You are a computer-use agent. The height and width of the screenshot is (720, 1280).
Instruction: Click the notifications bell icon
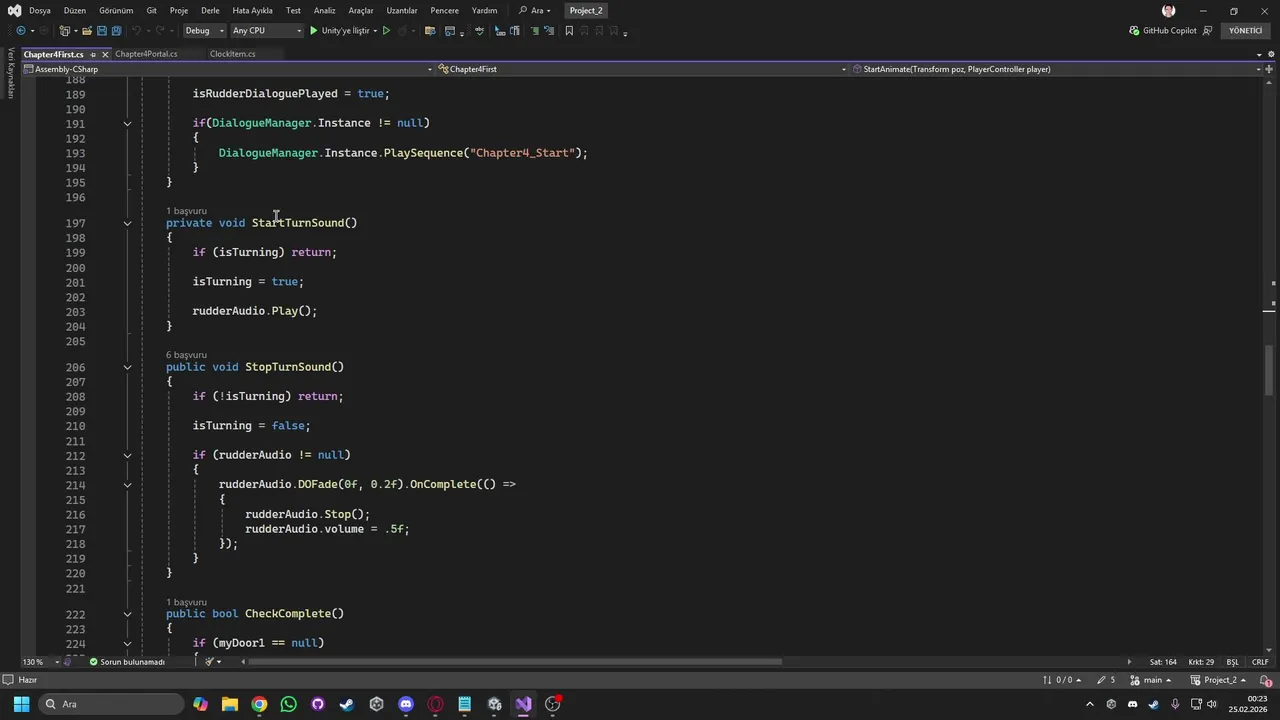click(1265, 680)
